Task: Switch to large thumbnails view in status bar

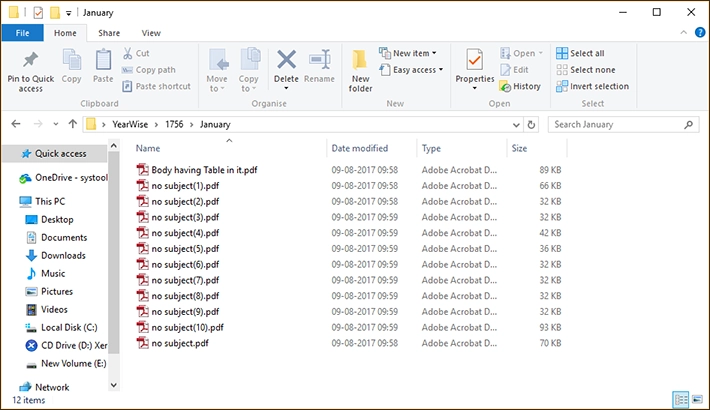Action: pos(697,400)
